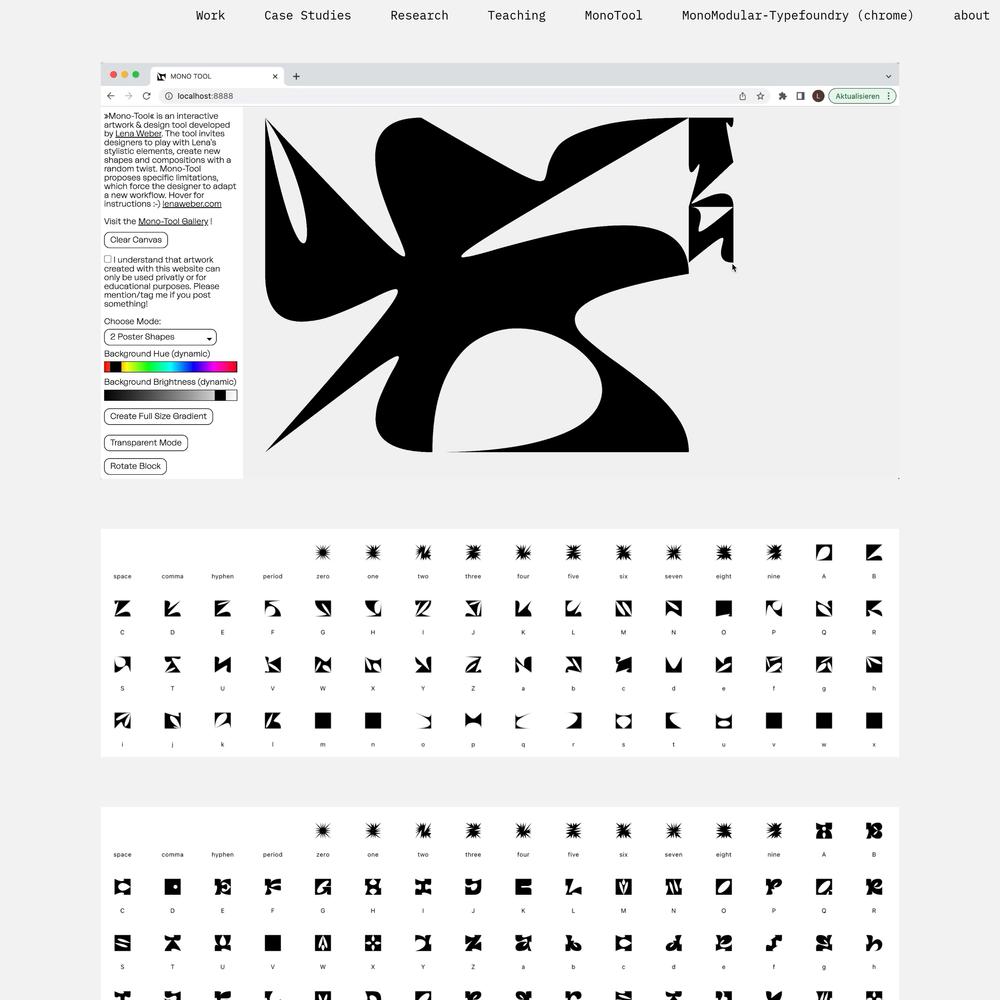The image size is (1000, 1000).
Task: Click the site info icon beside localhost:8888
Action: coord(169,96)
